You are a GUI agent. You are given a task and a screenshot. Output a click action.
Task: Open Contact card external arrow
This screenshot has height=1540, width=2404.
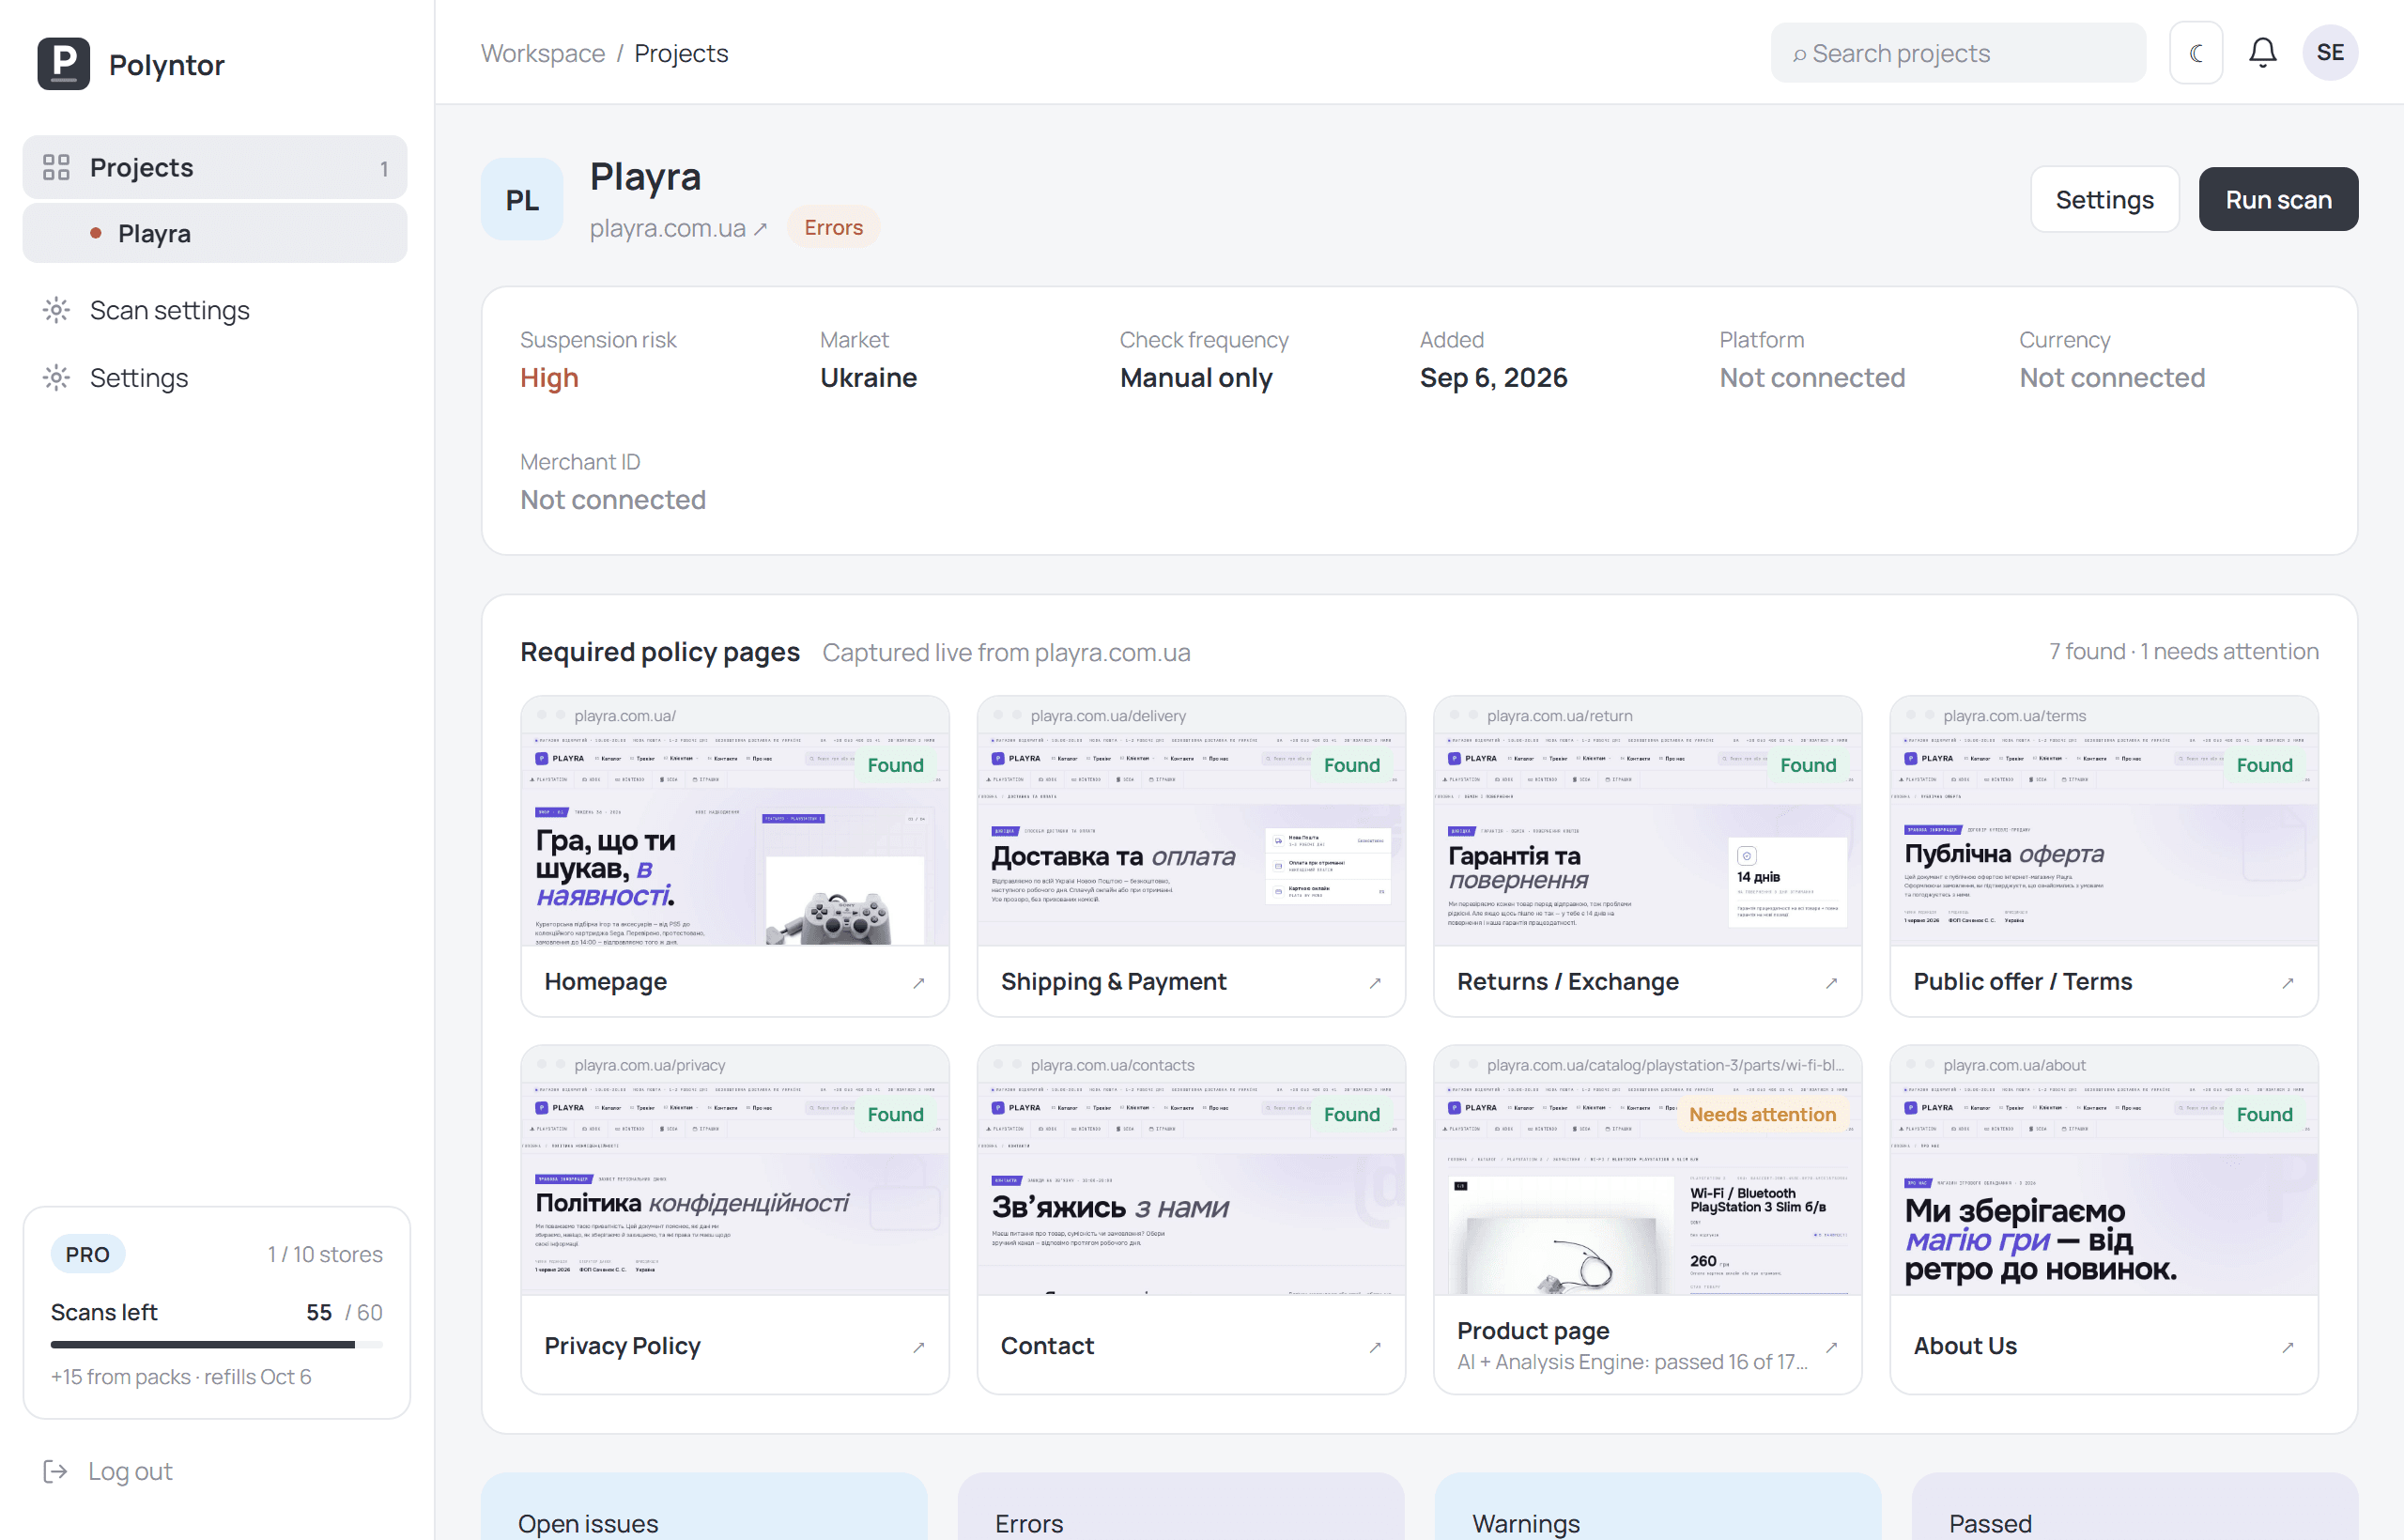tap(1375, 1347)
